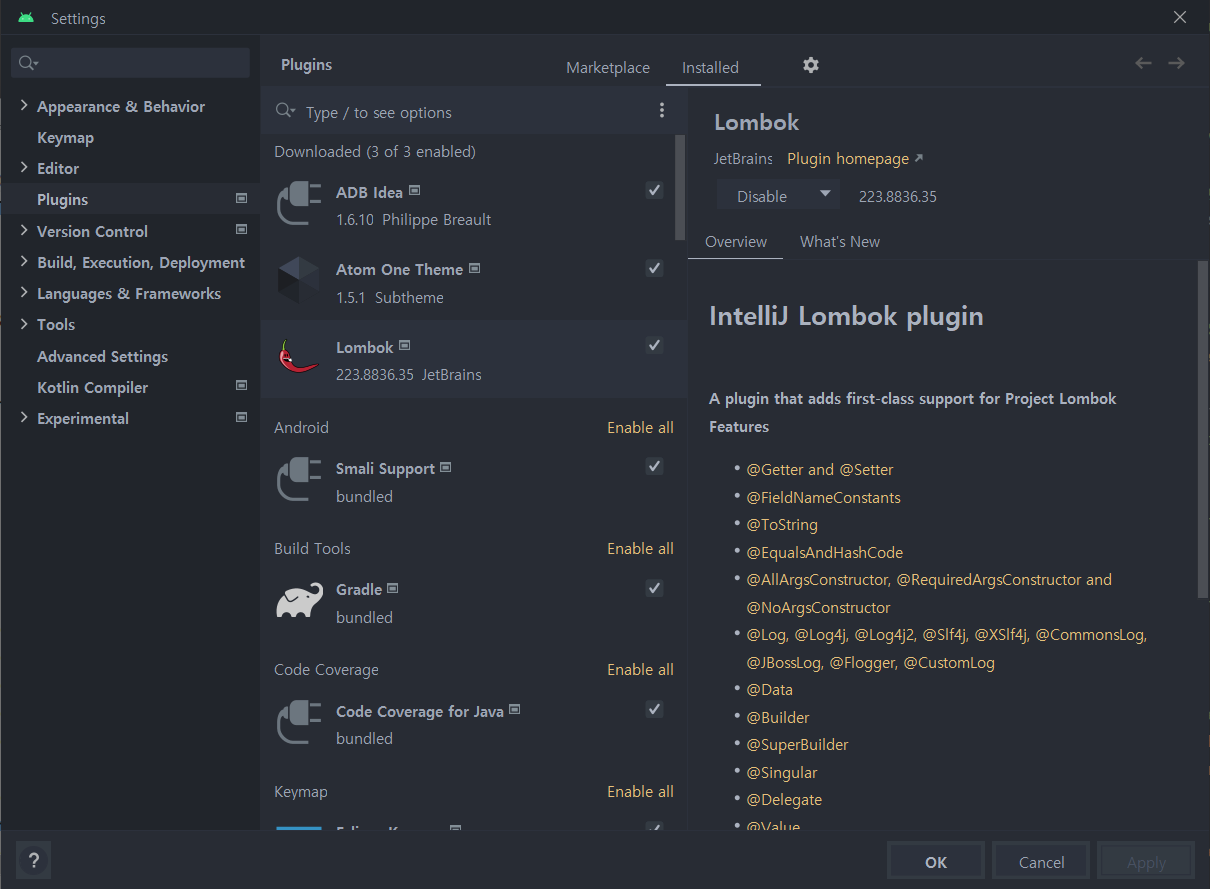Expand the Languages & Frameworks node
Screen dimensions: 1210x889
pyautogui.click(x=24, y=293)
